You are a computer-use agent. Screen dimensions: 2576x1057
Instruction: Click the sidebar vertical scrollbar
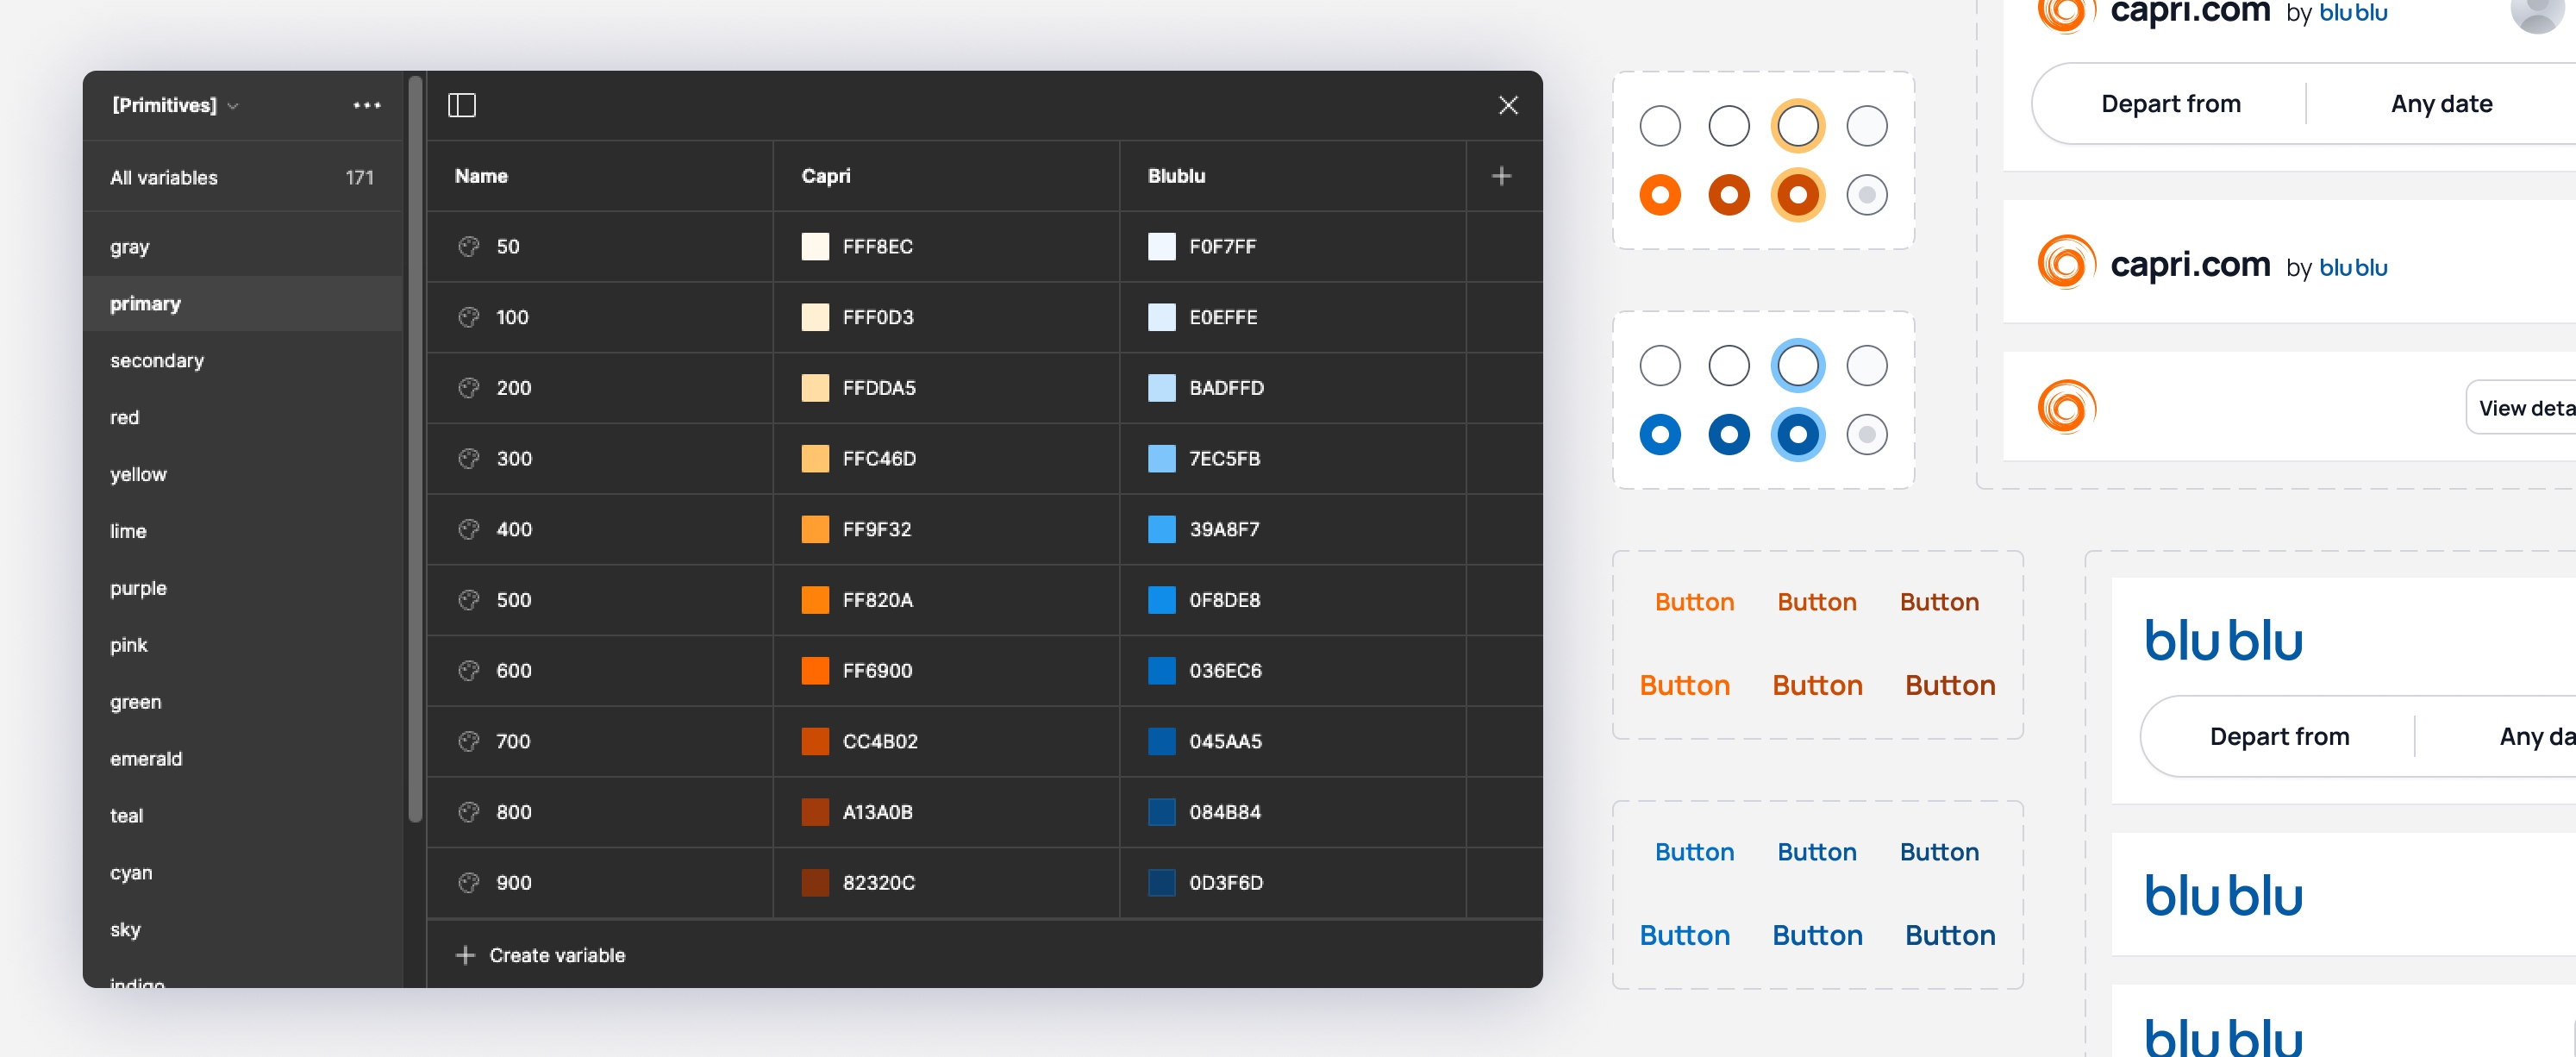(415, 450)
